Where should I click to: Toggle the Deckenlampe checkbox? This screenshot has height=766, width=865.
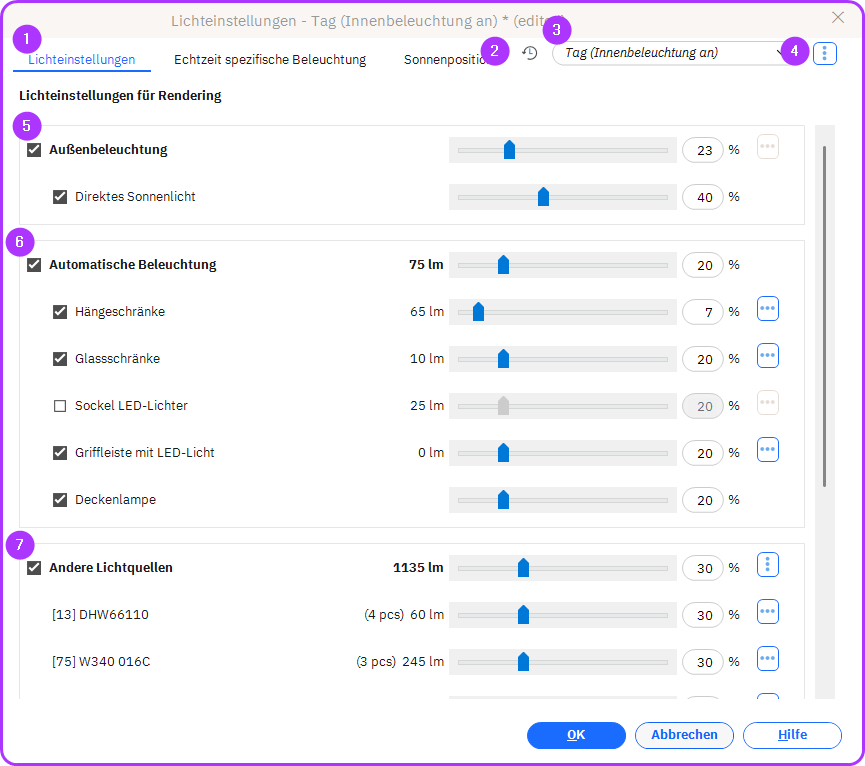[60, 500]
